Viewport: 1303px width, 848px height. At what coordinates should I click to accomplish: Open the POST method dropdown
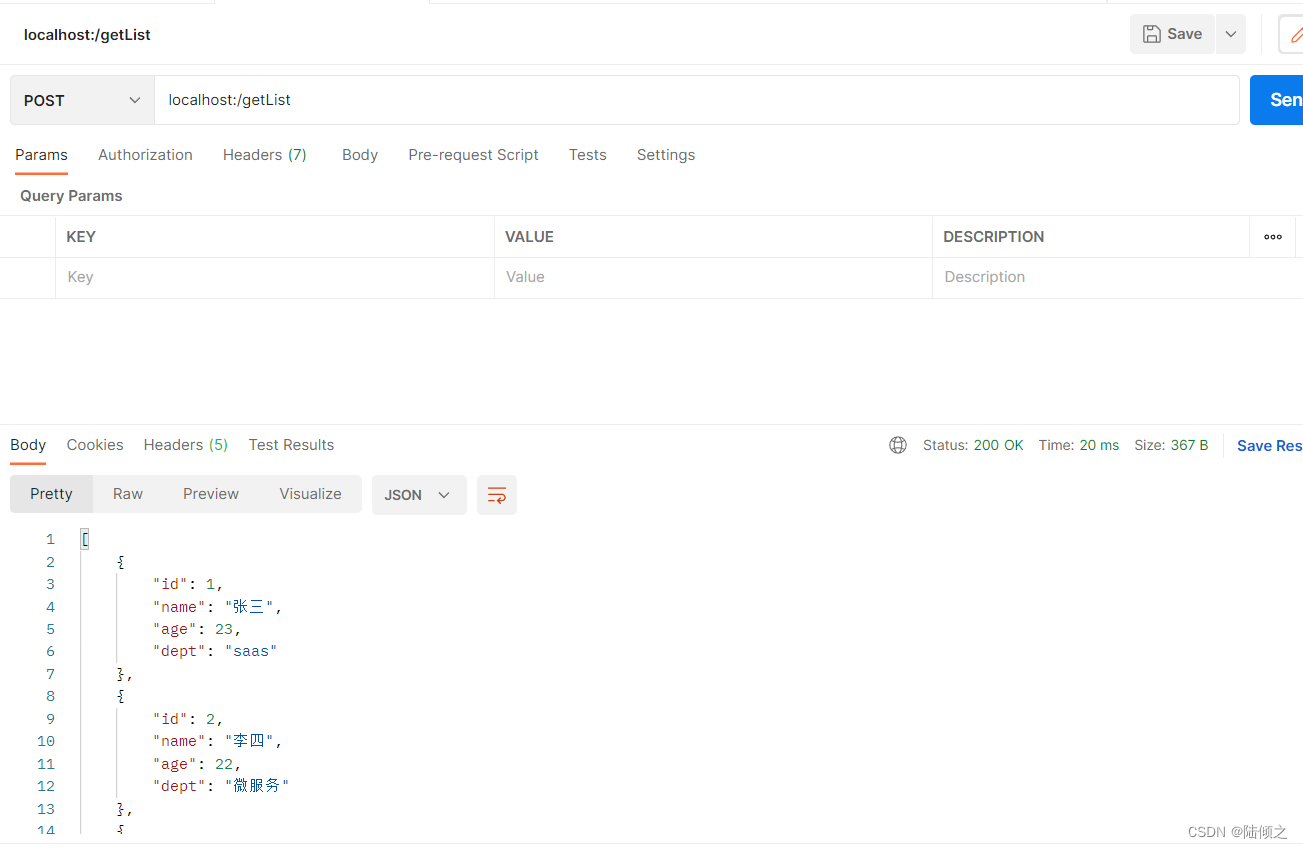pyautogui.click(x=82, y=100)
